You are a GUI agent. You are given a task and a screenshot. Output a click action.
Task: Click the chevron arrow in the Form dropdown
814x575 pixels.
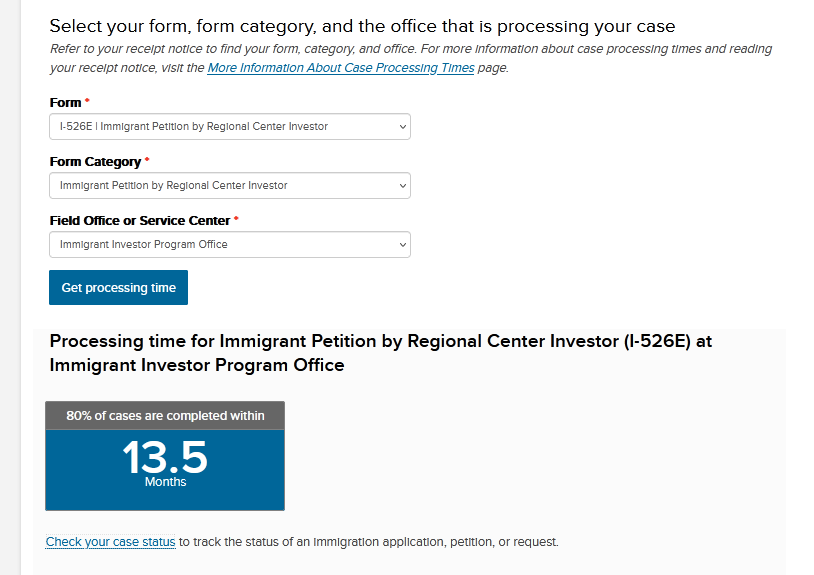coord(402,127)
